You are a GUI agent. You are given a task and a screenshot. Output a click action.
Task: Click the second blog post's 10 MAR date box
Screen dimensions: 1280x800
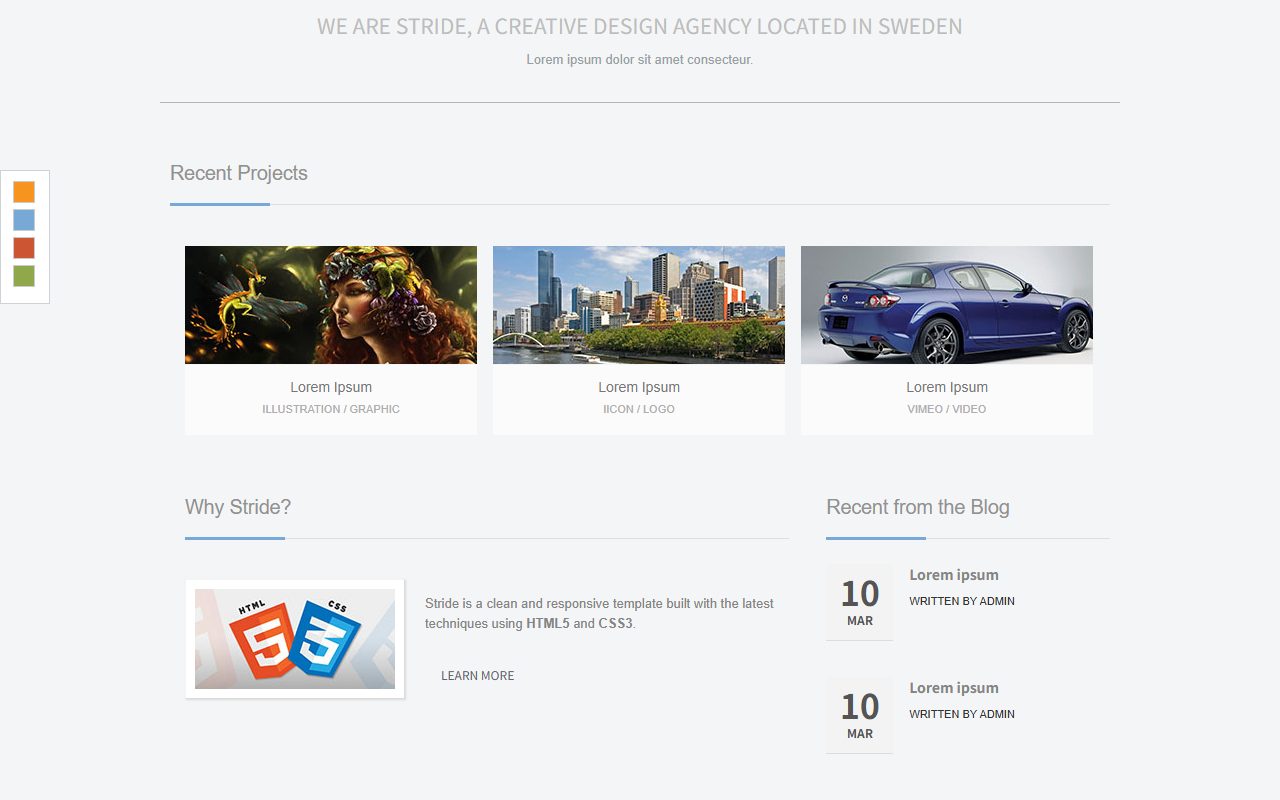(860, 715)
